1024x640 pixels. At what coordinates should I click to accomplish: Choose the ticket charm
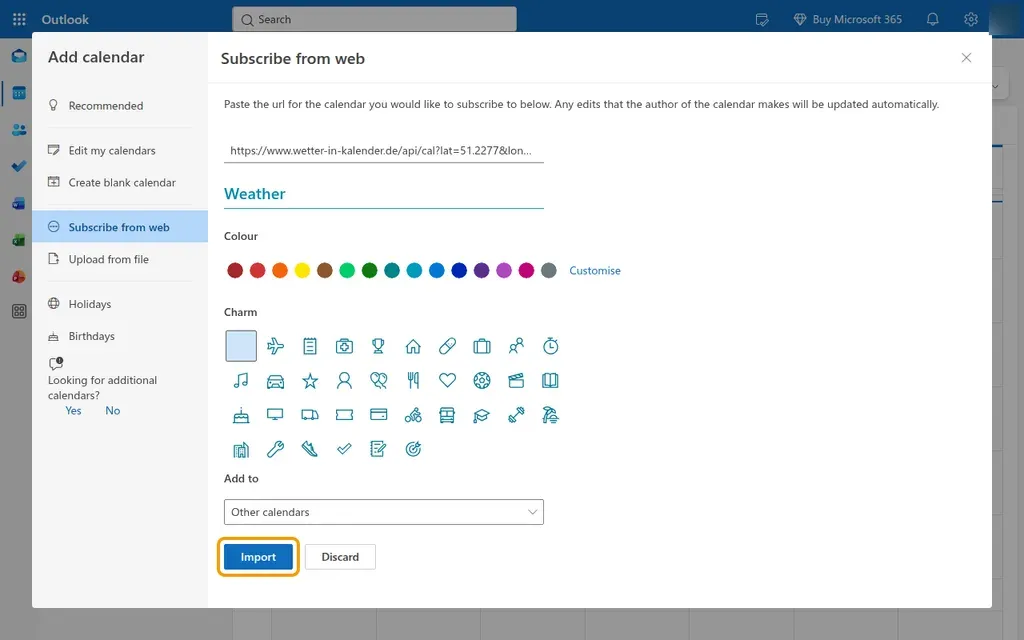344,415
